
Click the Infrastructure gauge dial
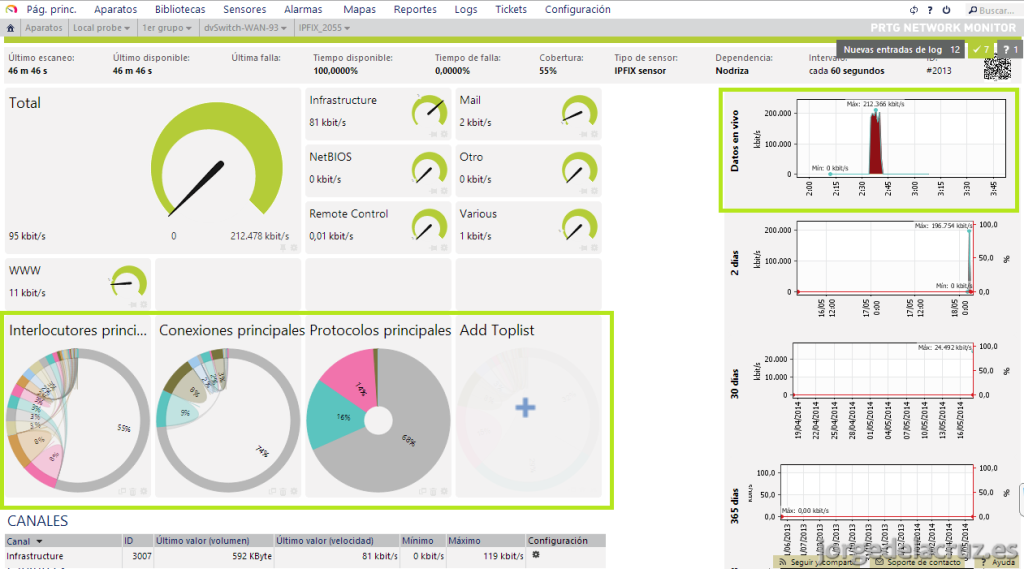point(430,112)
